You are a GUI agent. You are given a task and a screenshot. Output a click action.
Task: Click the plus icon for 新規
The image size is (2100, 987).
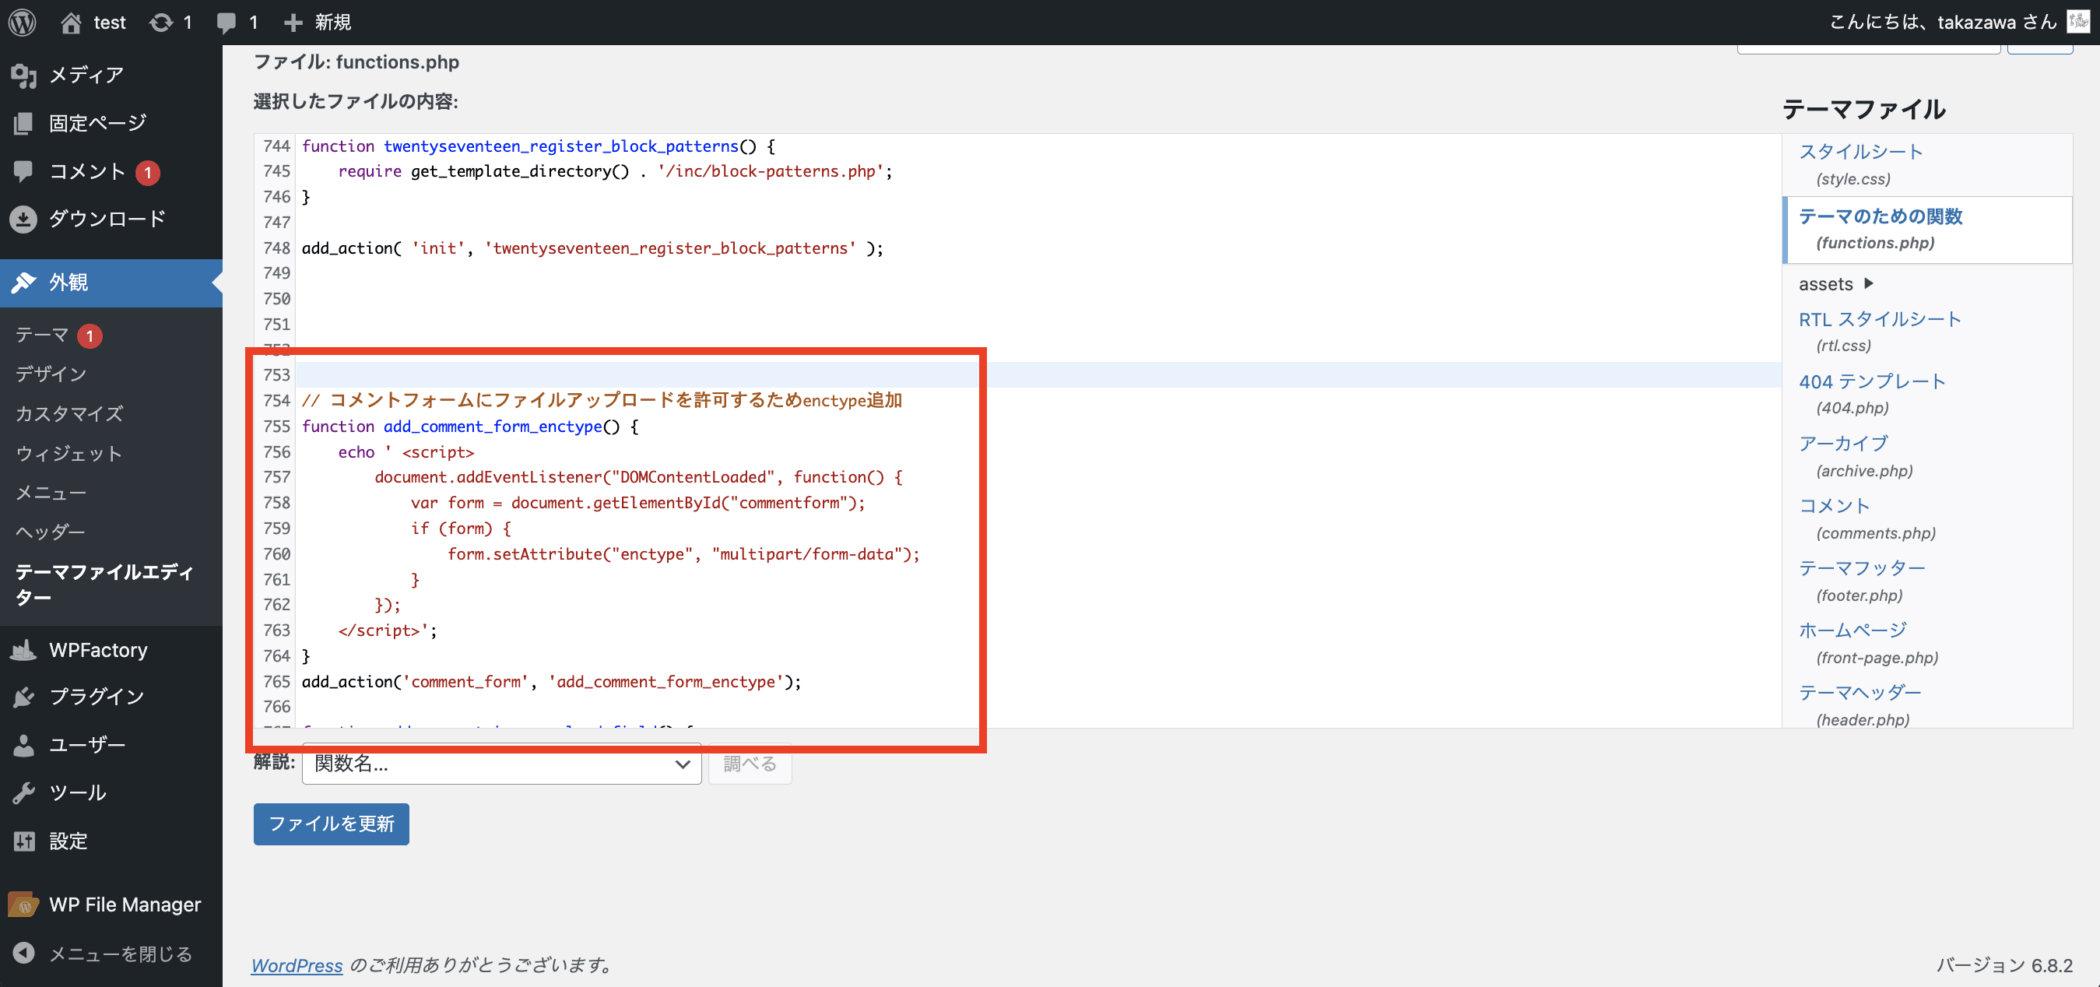pos(293,22)
